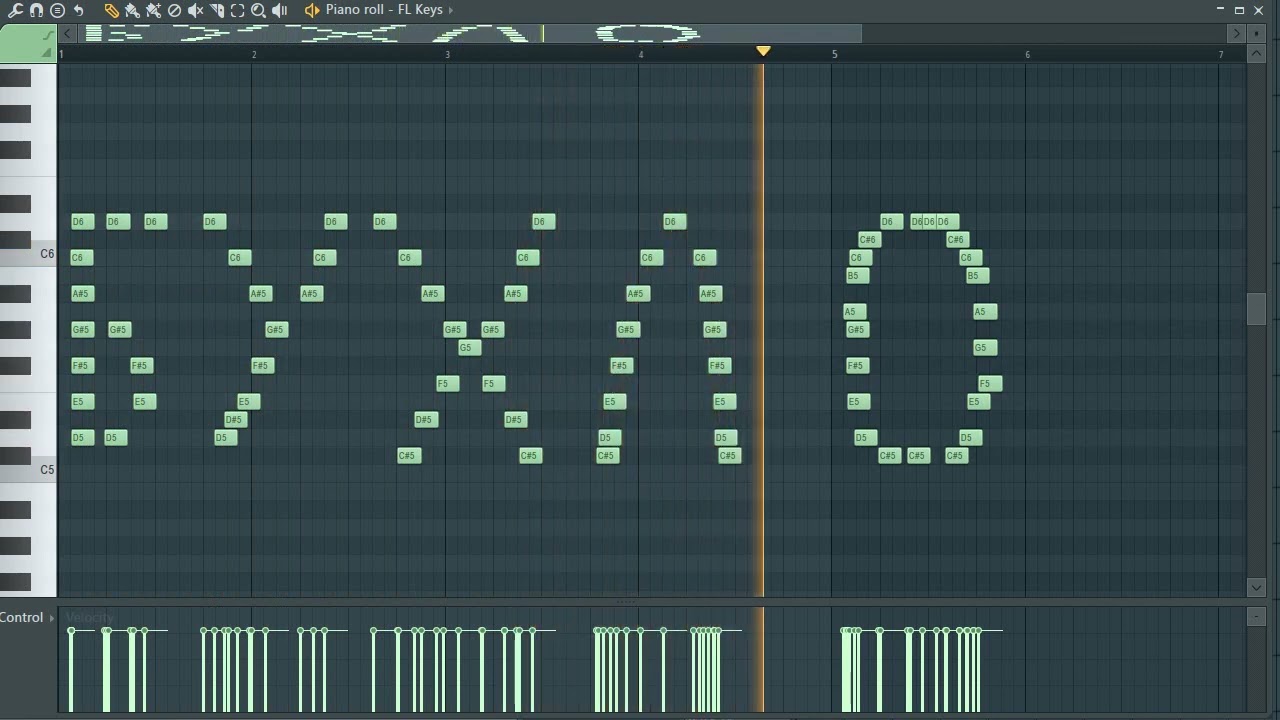The image size is (1280, 720).
Task: Select the first A#5 note in bar 1
Action: pos(83,293)
